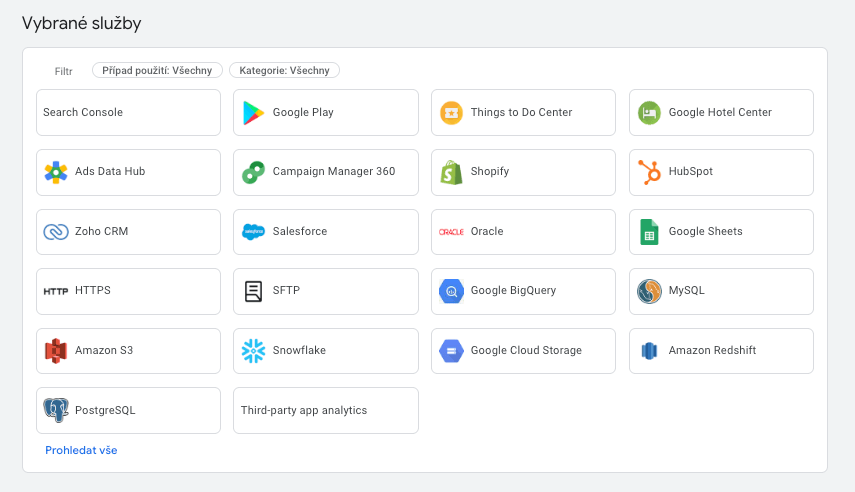The width and height of the screenshot is (855, 492).
Task: Select the PostgreSQL elephant icon
Action: pyautogui.click(x=55, y=410)
